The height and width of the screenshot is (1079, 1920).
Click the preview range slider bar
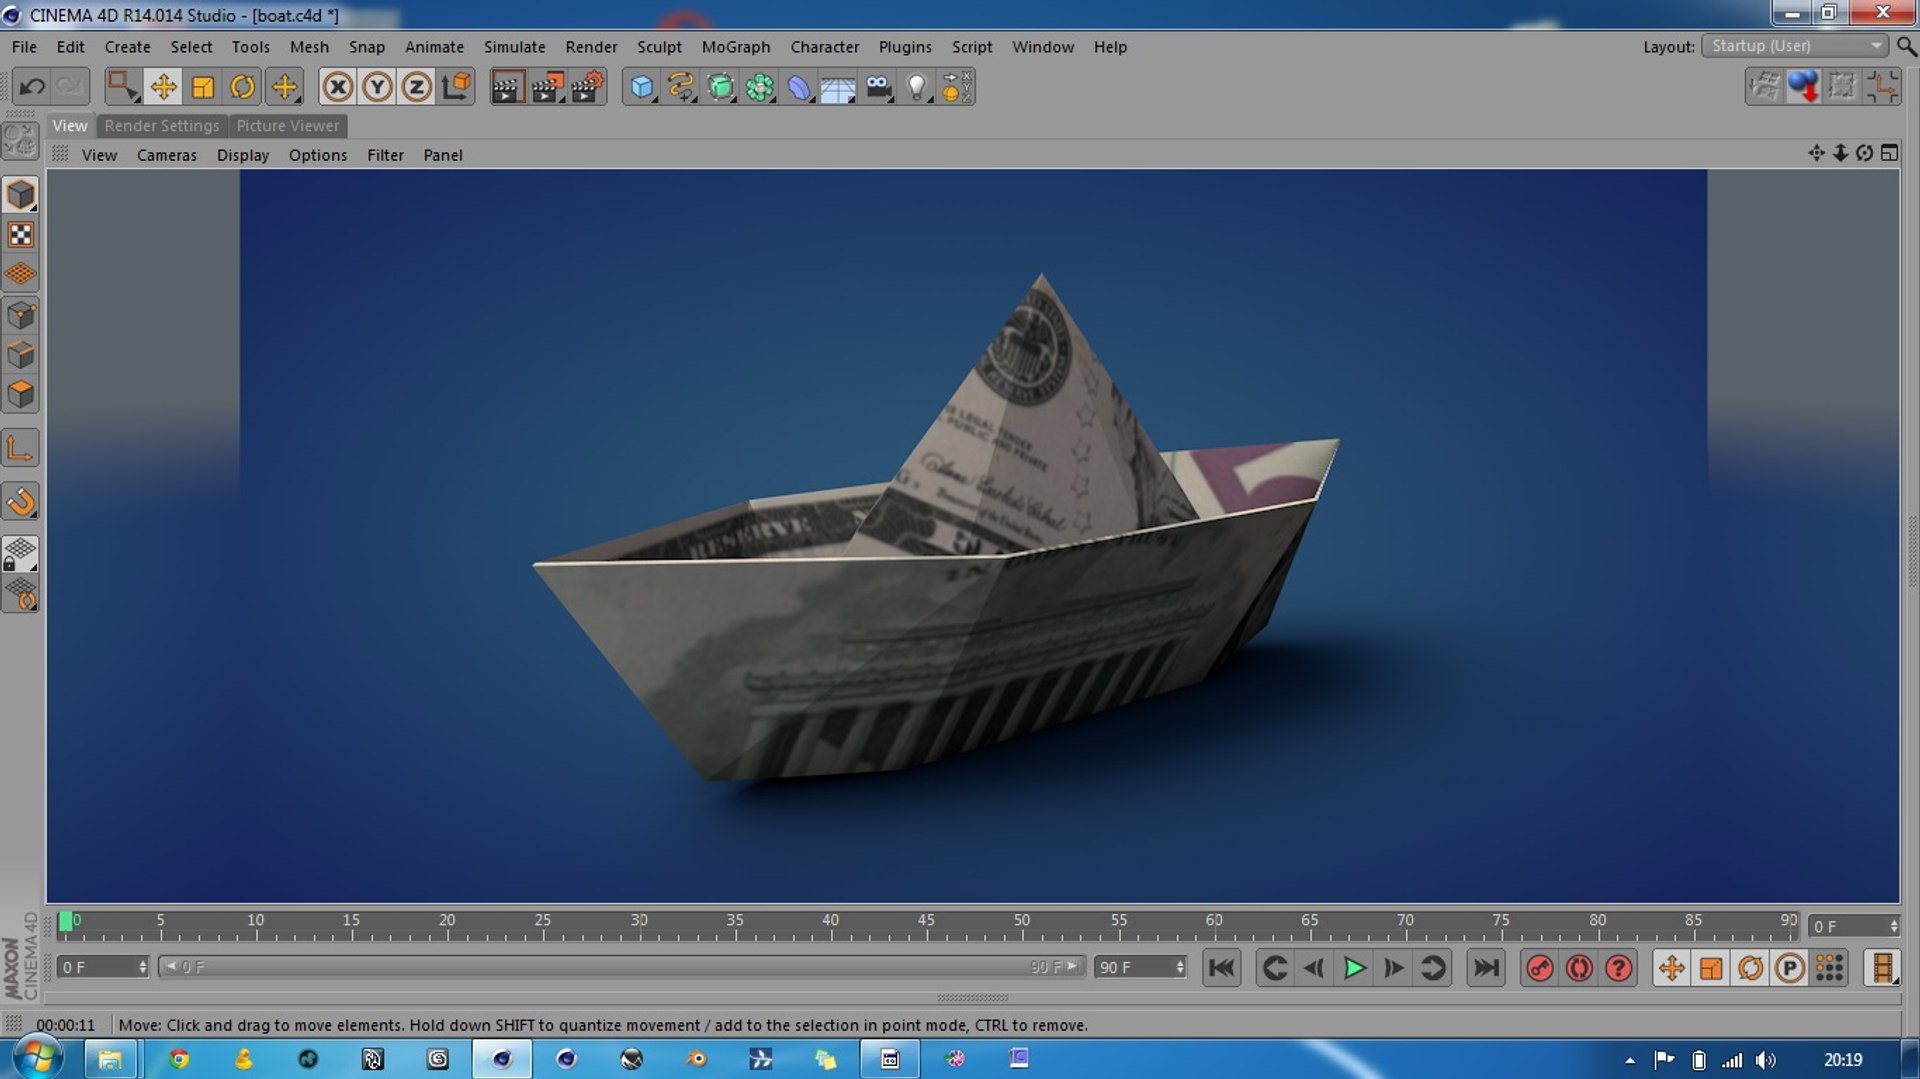tap(622, 967)
